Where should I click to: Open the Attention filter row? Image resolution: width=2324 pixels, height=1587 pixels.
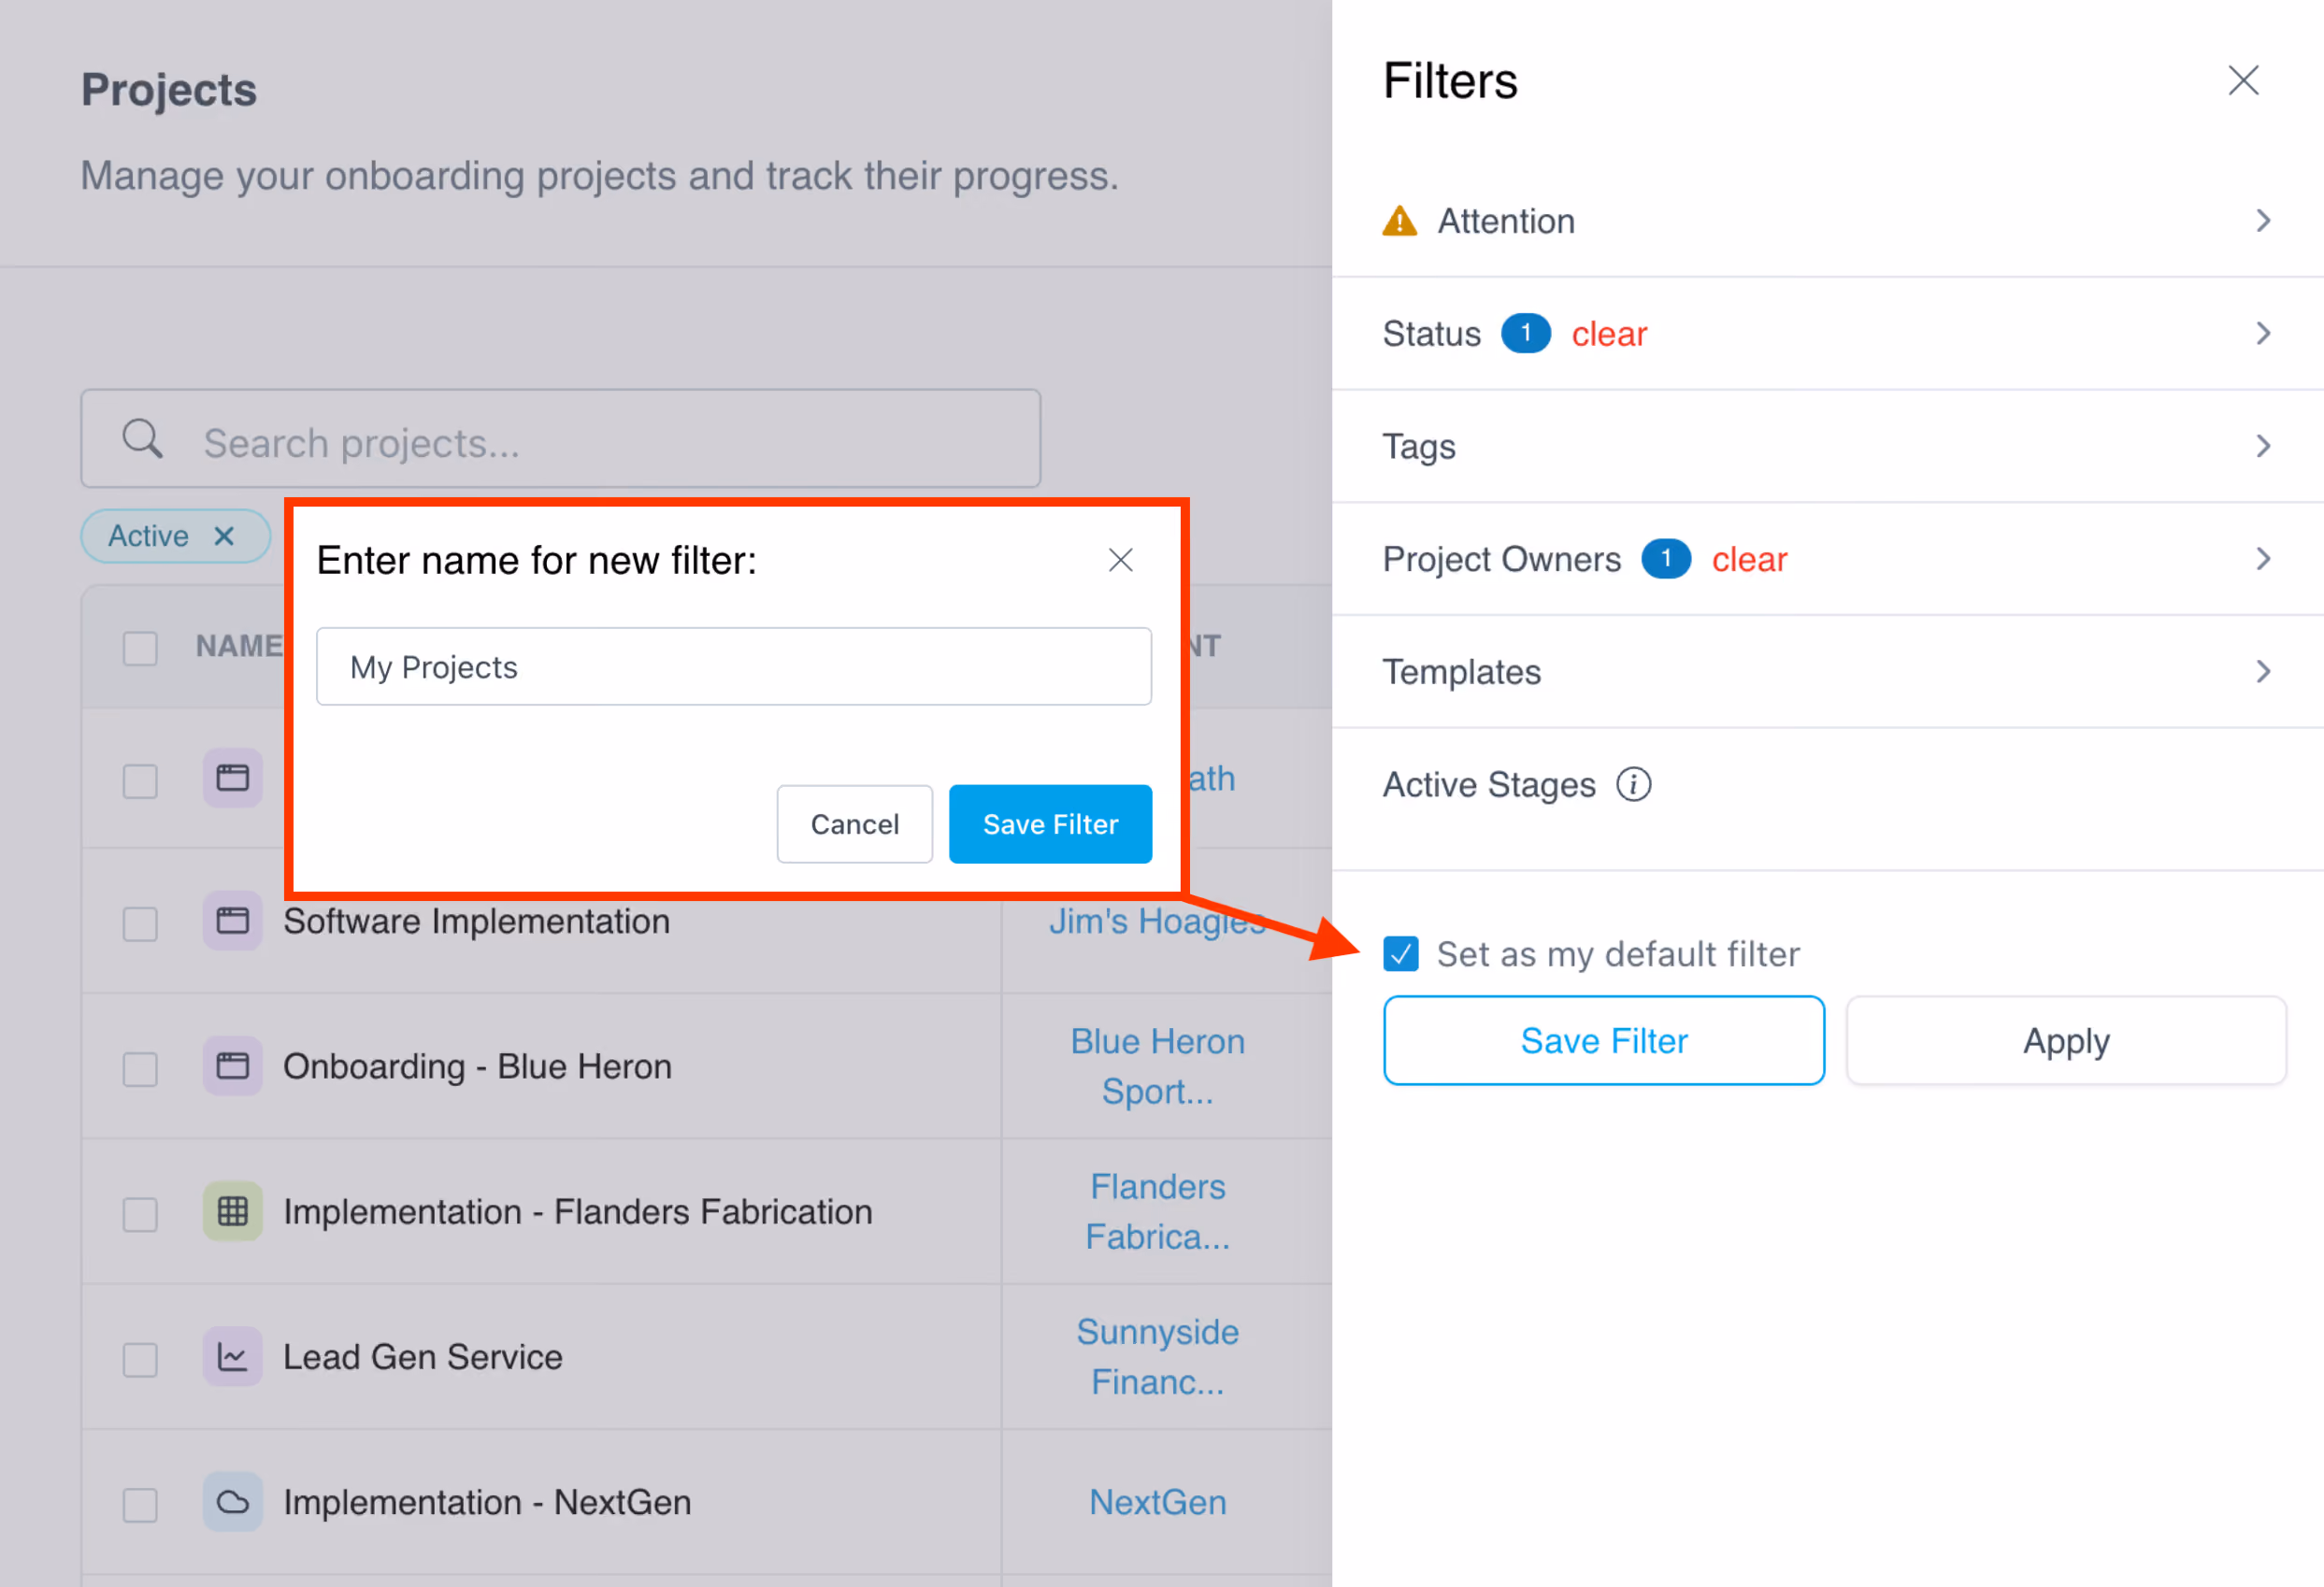pos(1827,221)
